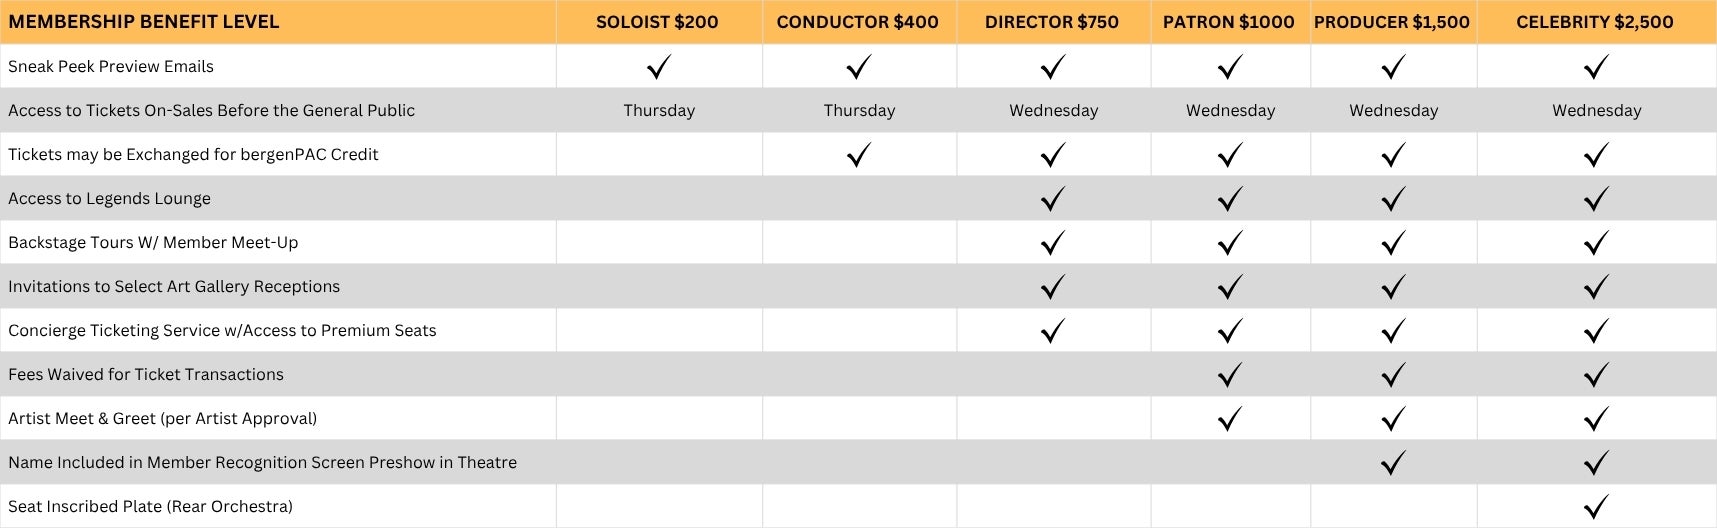Click the Conductor checkmark for bergenPAC Credit exchange
Image resolution: width=1717 pixels, height=528 pixels.
pos(858,155)
